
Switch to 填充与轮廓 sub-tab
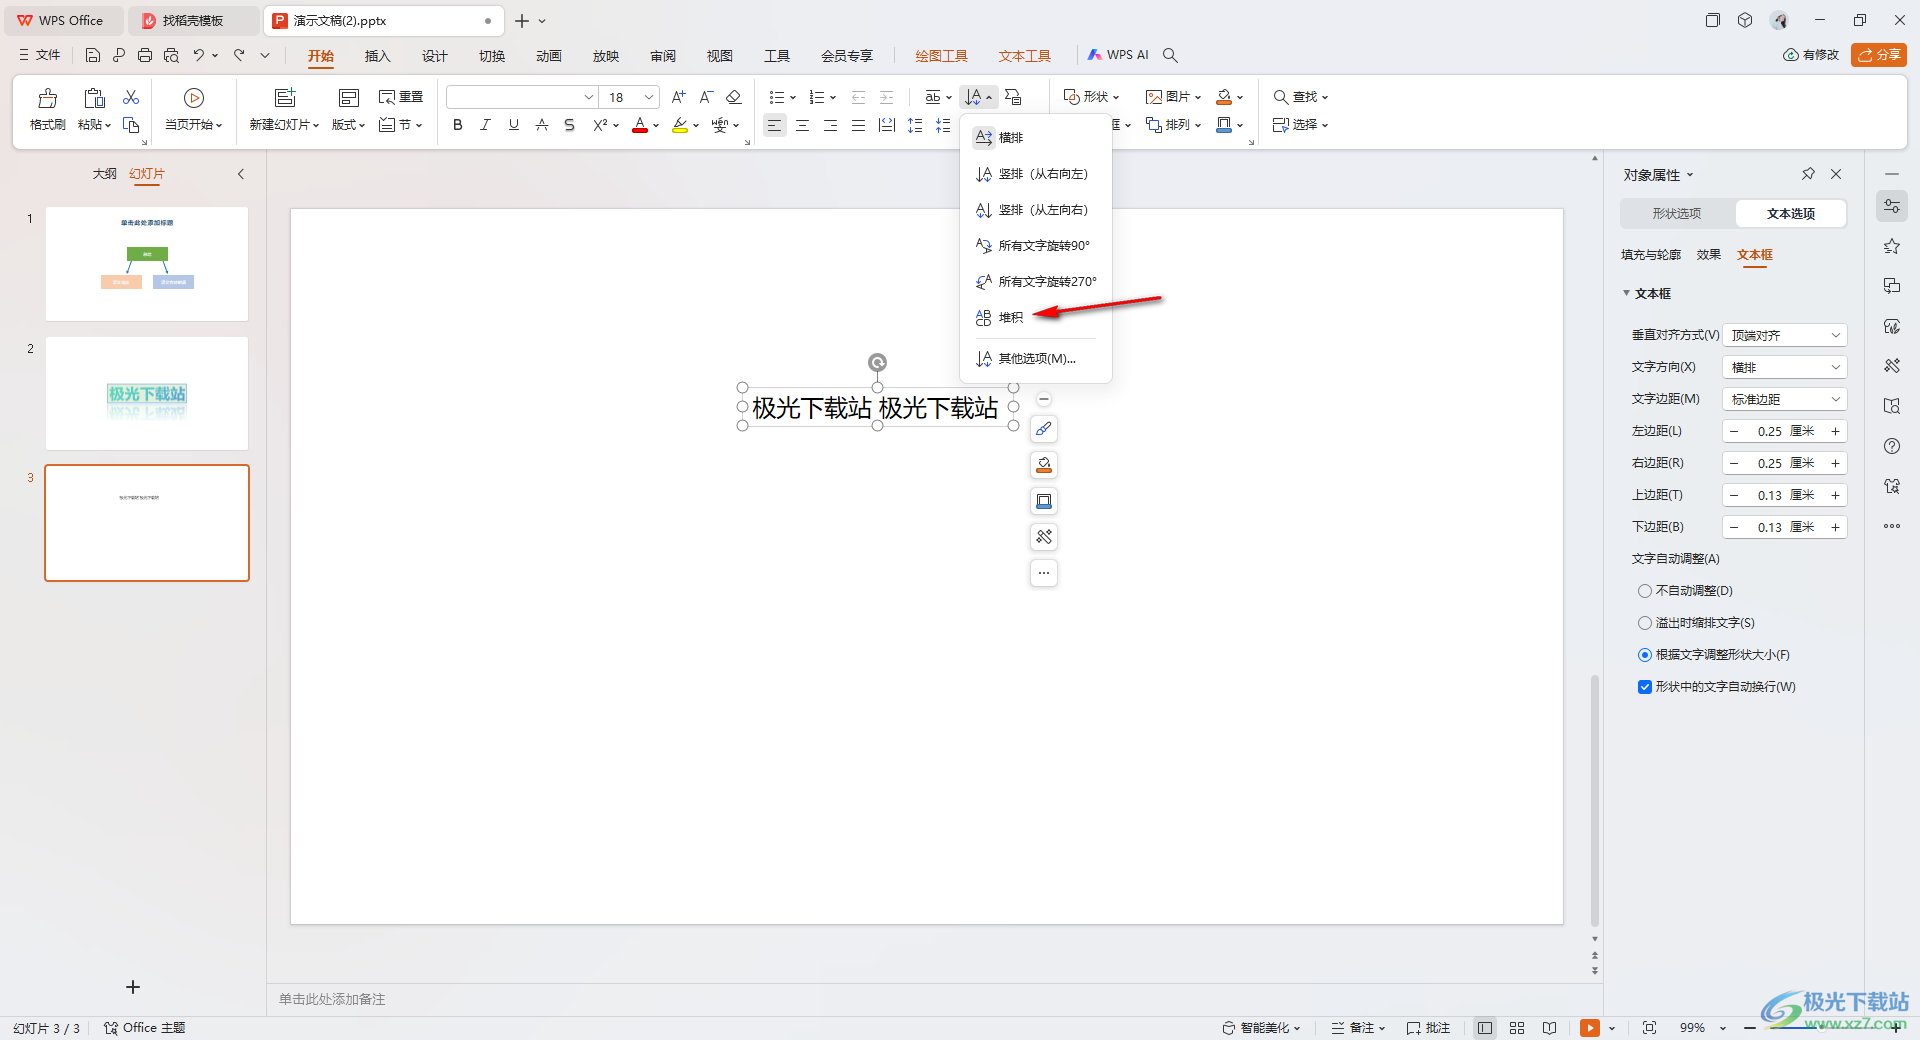point(1651,255)
